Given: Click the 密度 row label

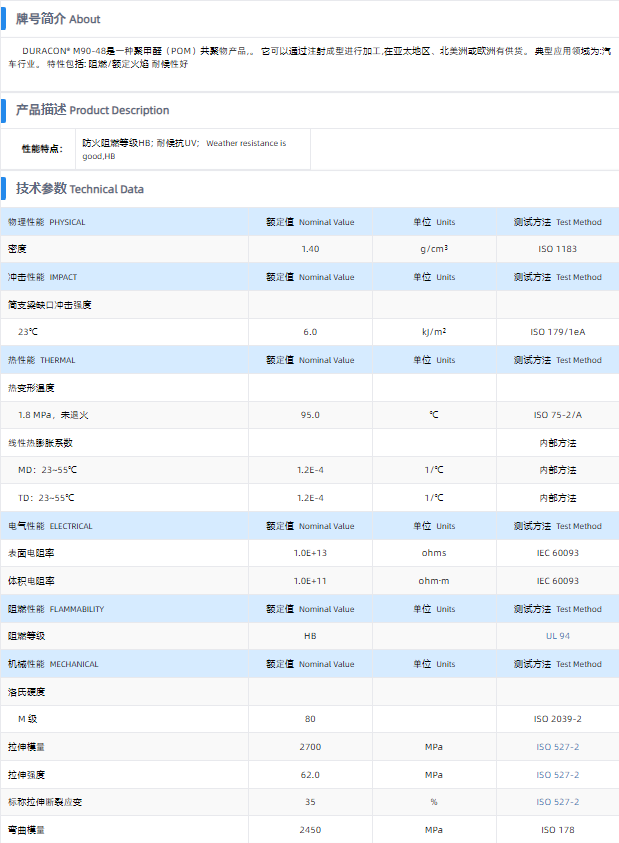Looking at the screenshot, I should tap(17, 249).
